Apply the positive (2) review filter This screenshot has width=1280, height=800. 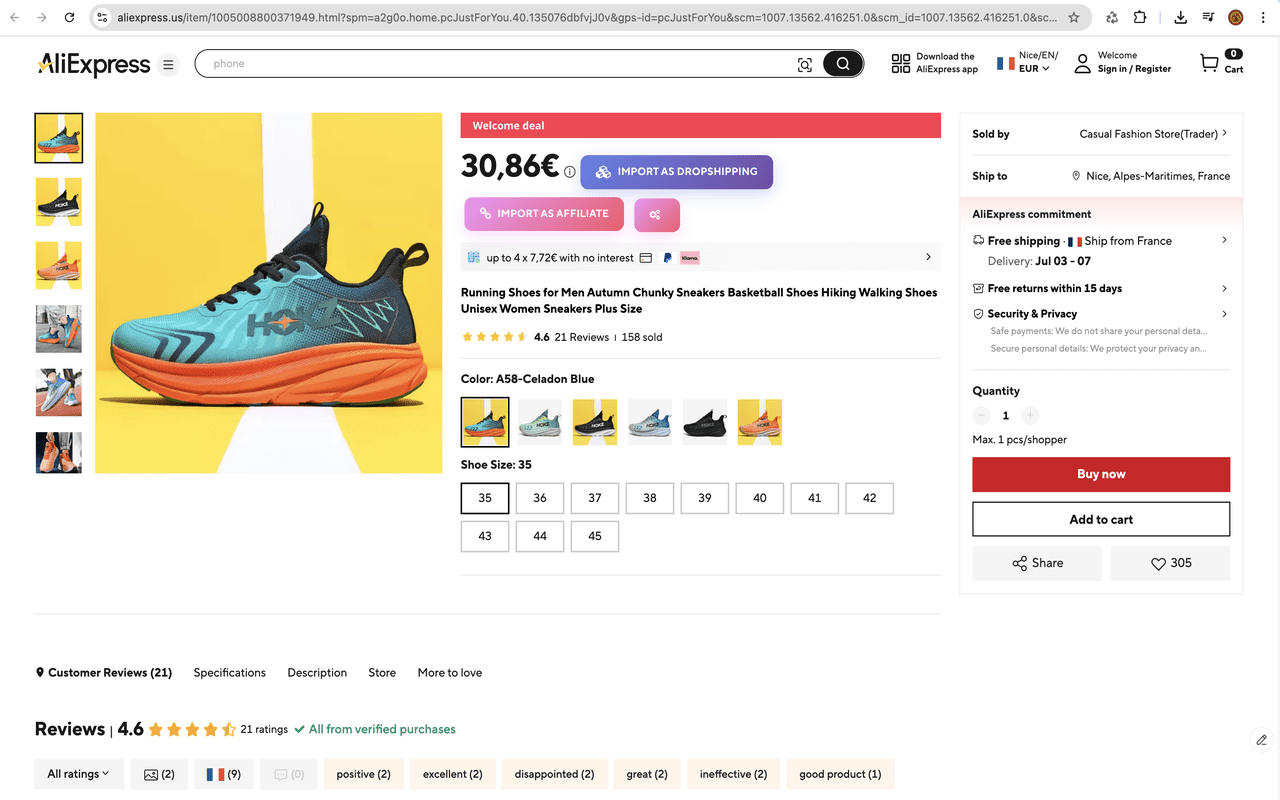coord(363,774)
